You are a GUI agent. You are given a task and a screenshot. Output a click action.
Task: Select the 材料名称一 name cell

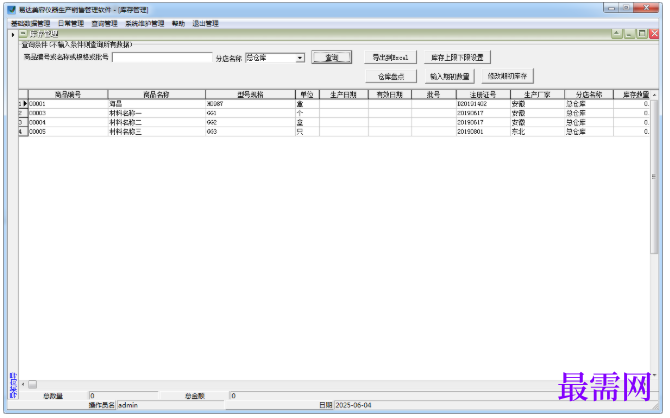(156, 113)
